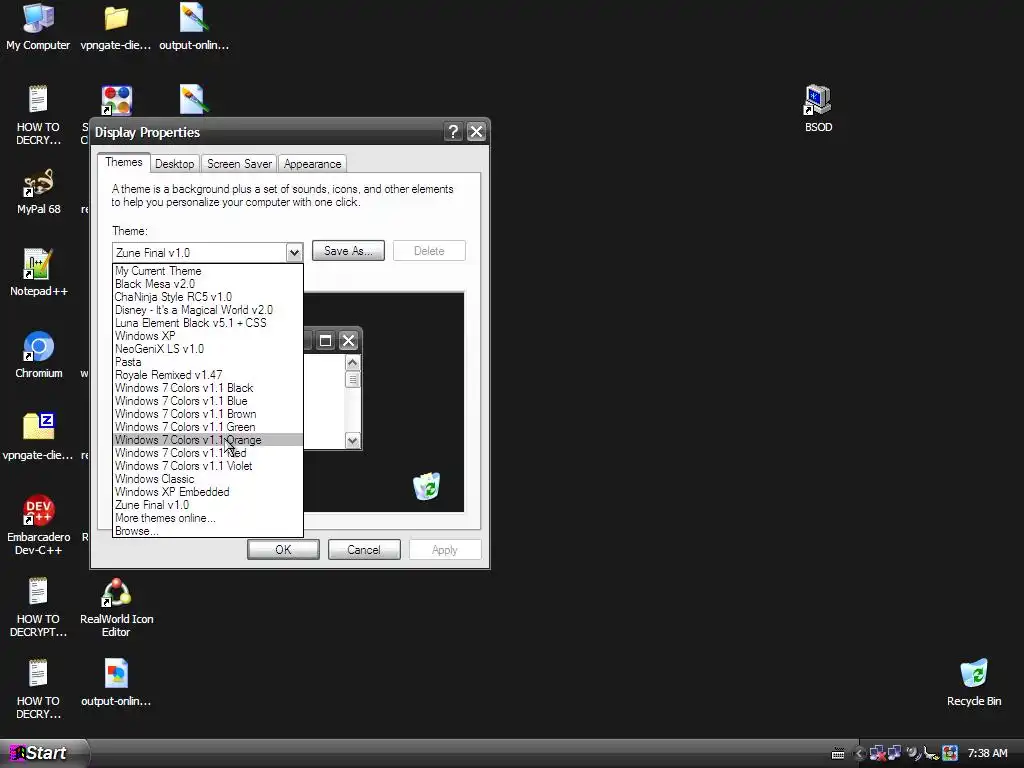Click the preview window scrollbar up arrow
This screenshot has height=768, width=1024.
click(353, 362)
